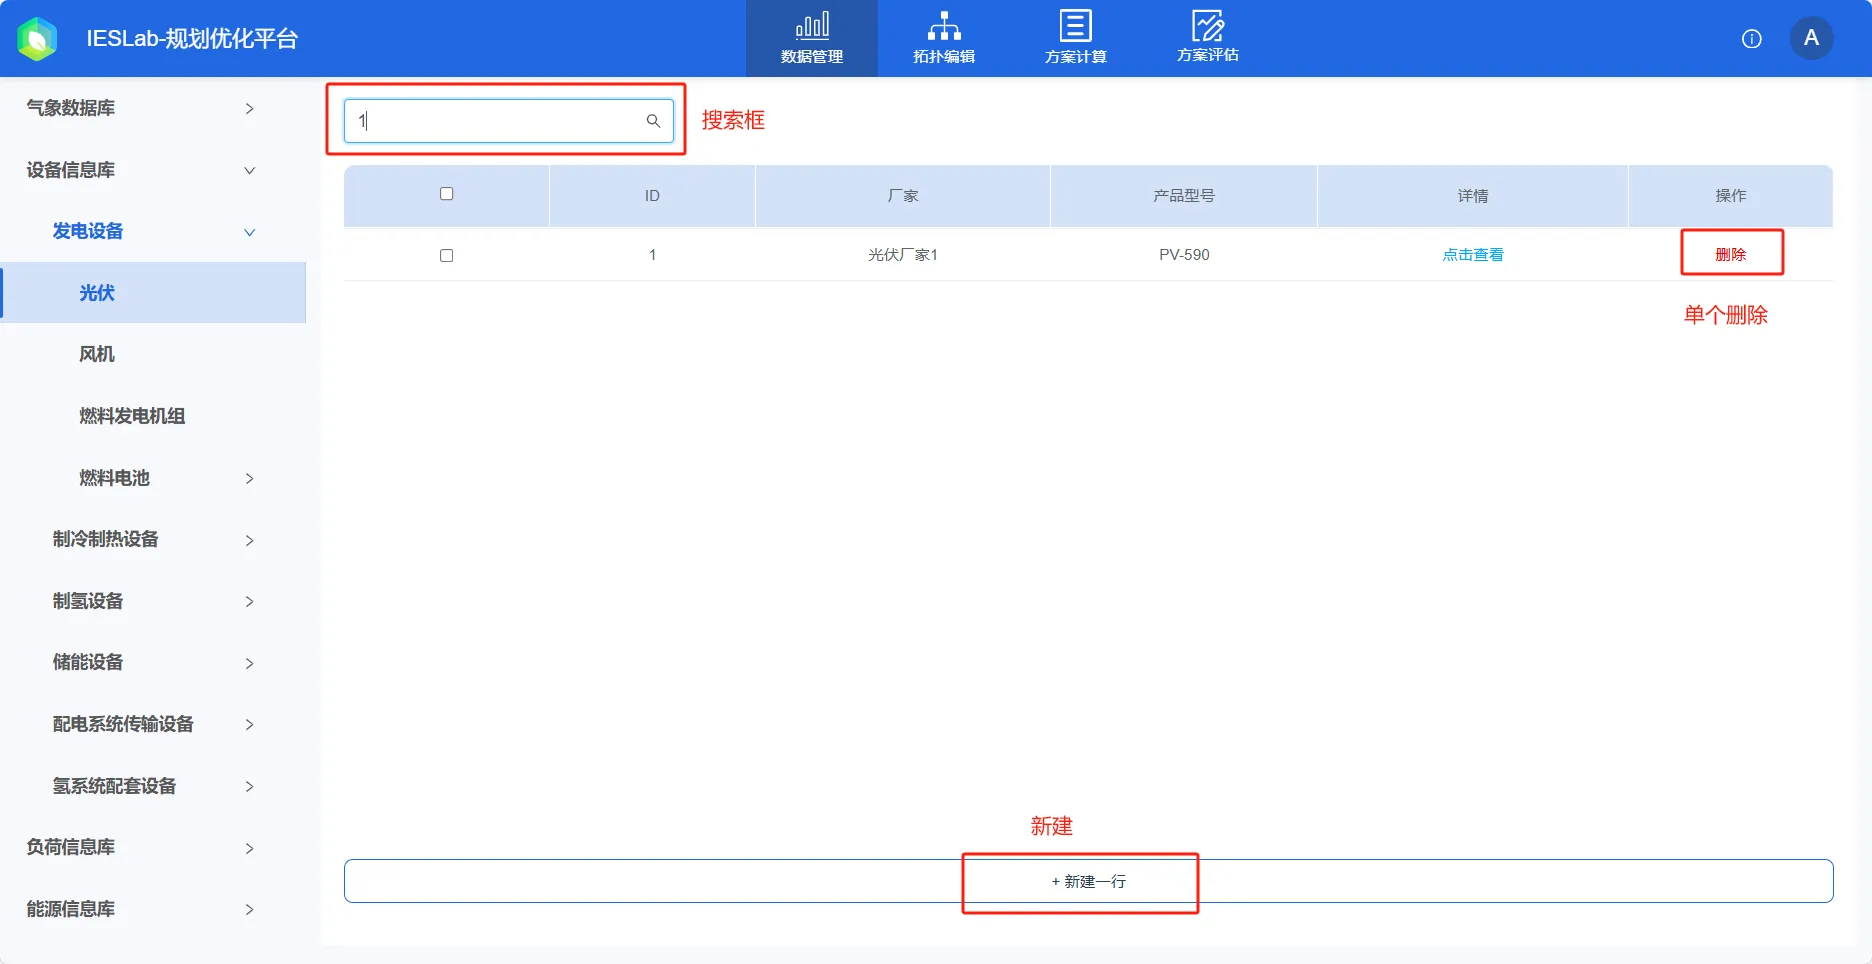Open the user avatar A menu

tap(1811, 38)
